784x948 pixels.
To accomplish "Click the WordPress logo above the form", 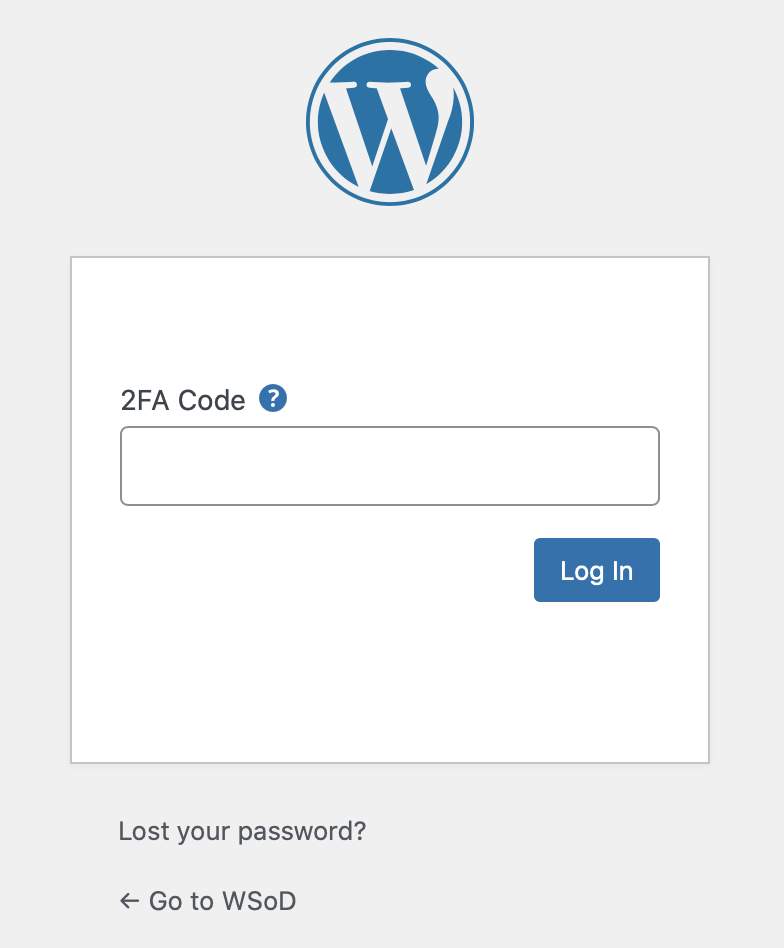I will point(389,120).
